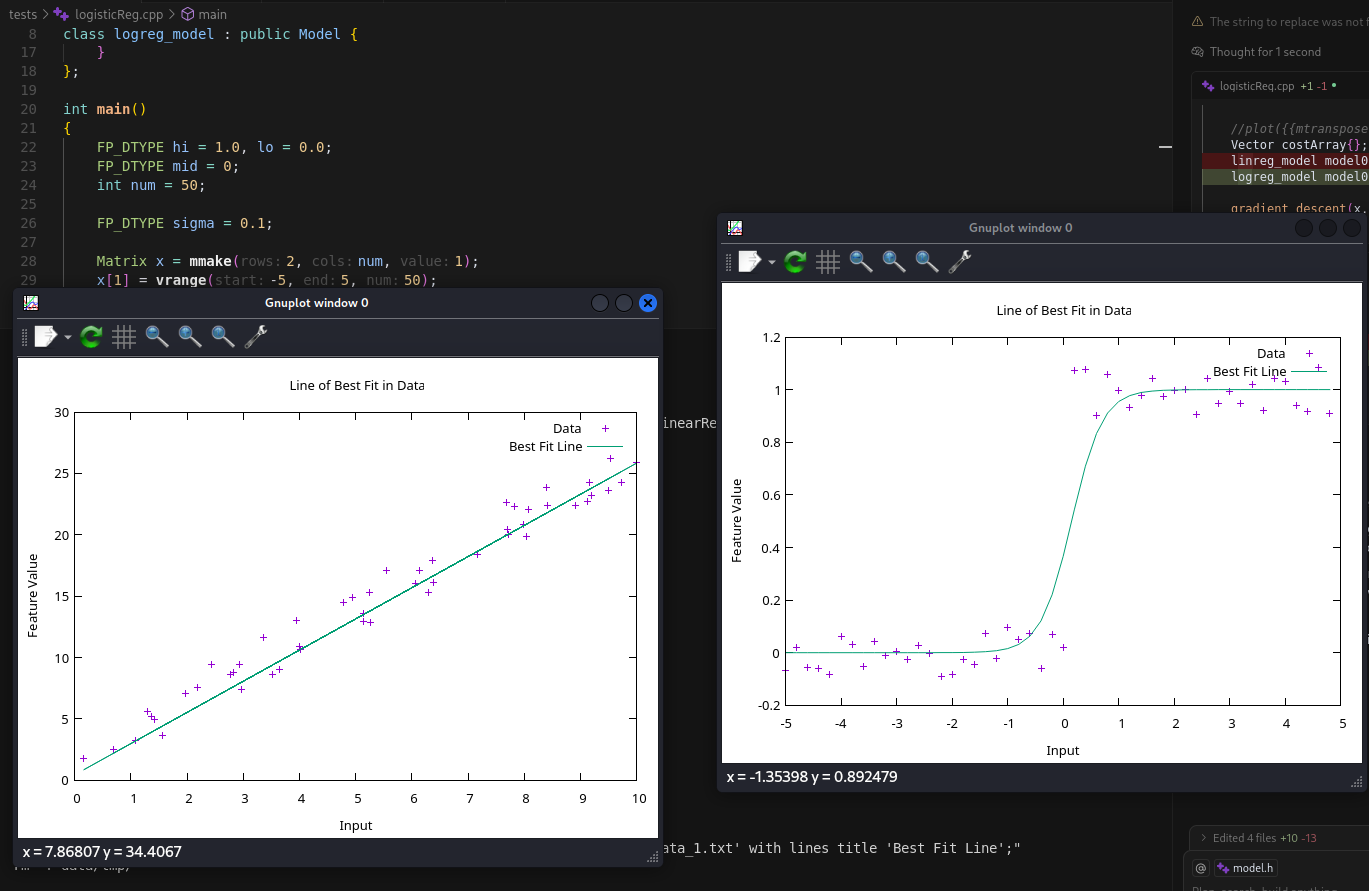Click export icon in left Gnuplot window
The image size is (1369, 891).
46,337
